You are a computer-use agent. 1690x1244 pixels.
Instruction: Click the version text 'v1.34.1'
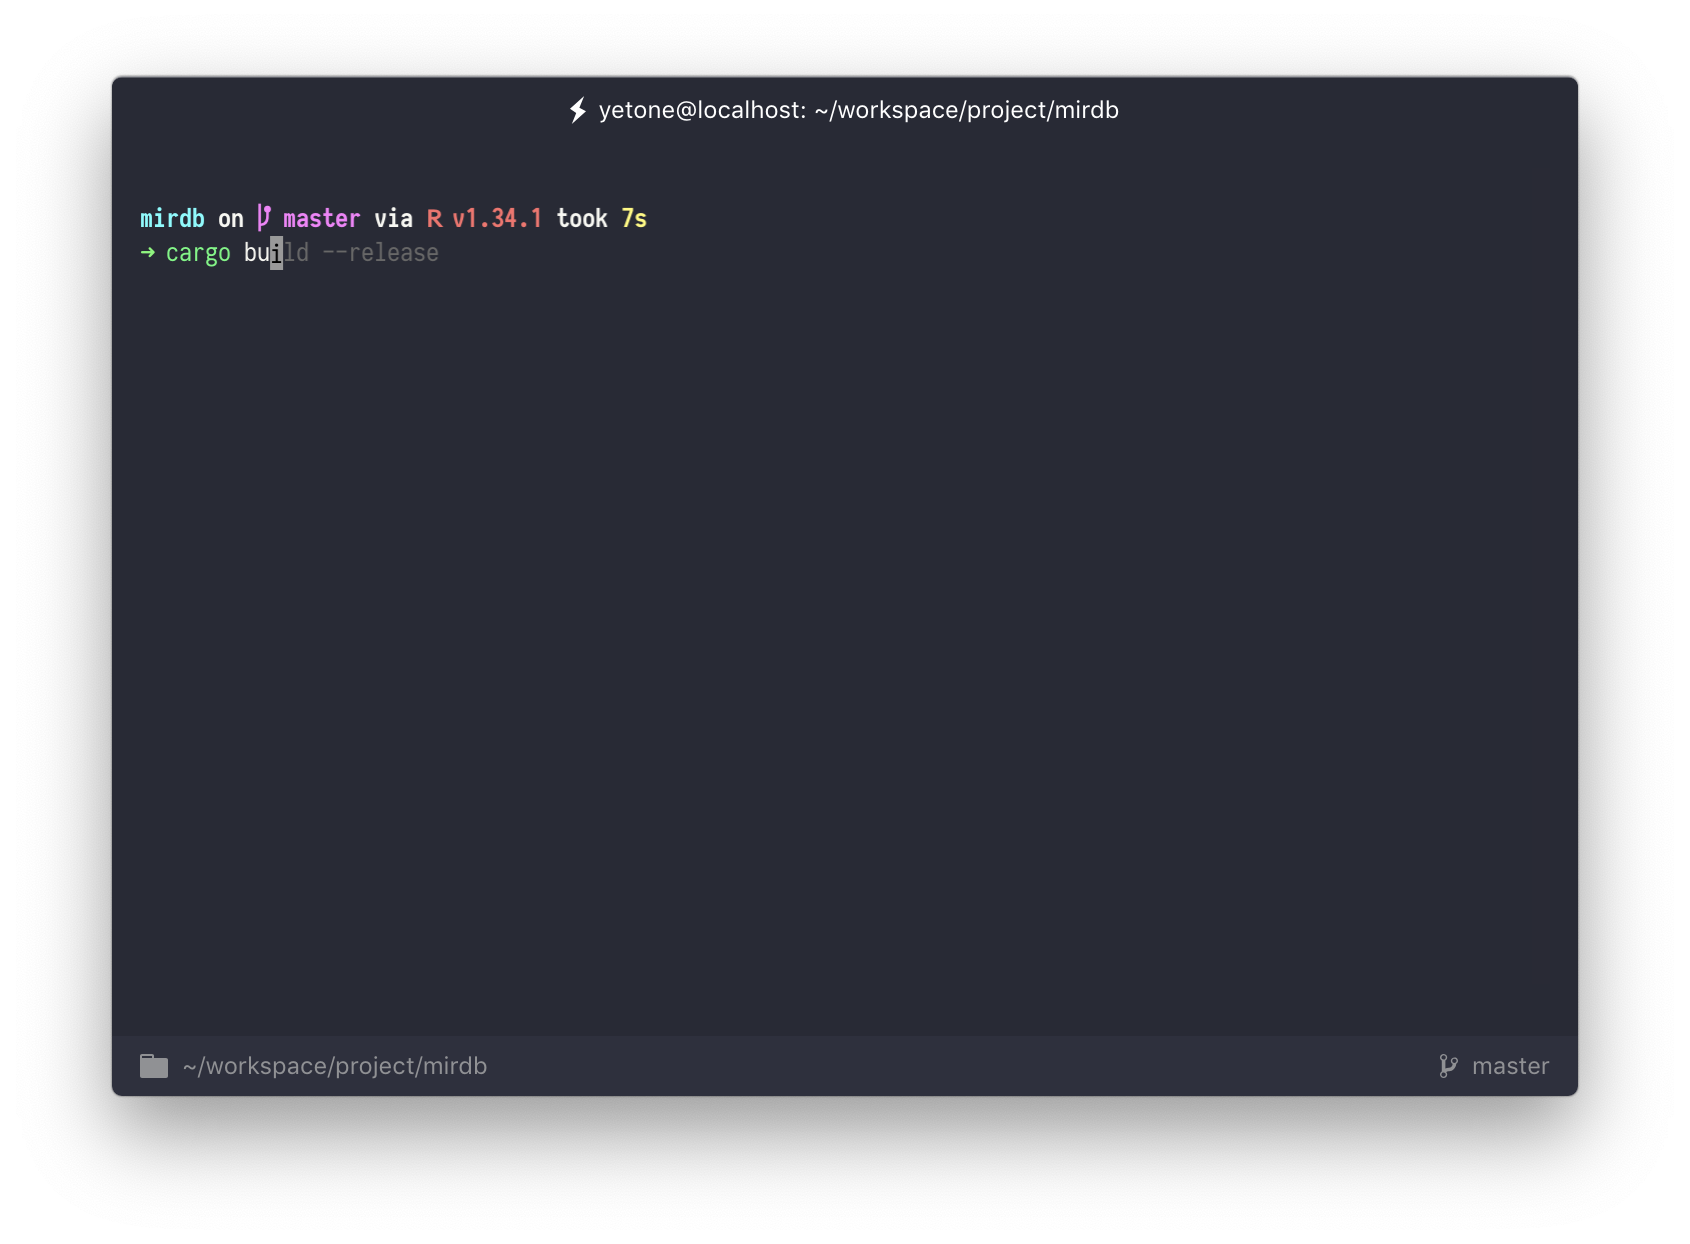pos(497,218)
